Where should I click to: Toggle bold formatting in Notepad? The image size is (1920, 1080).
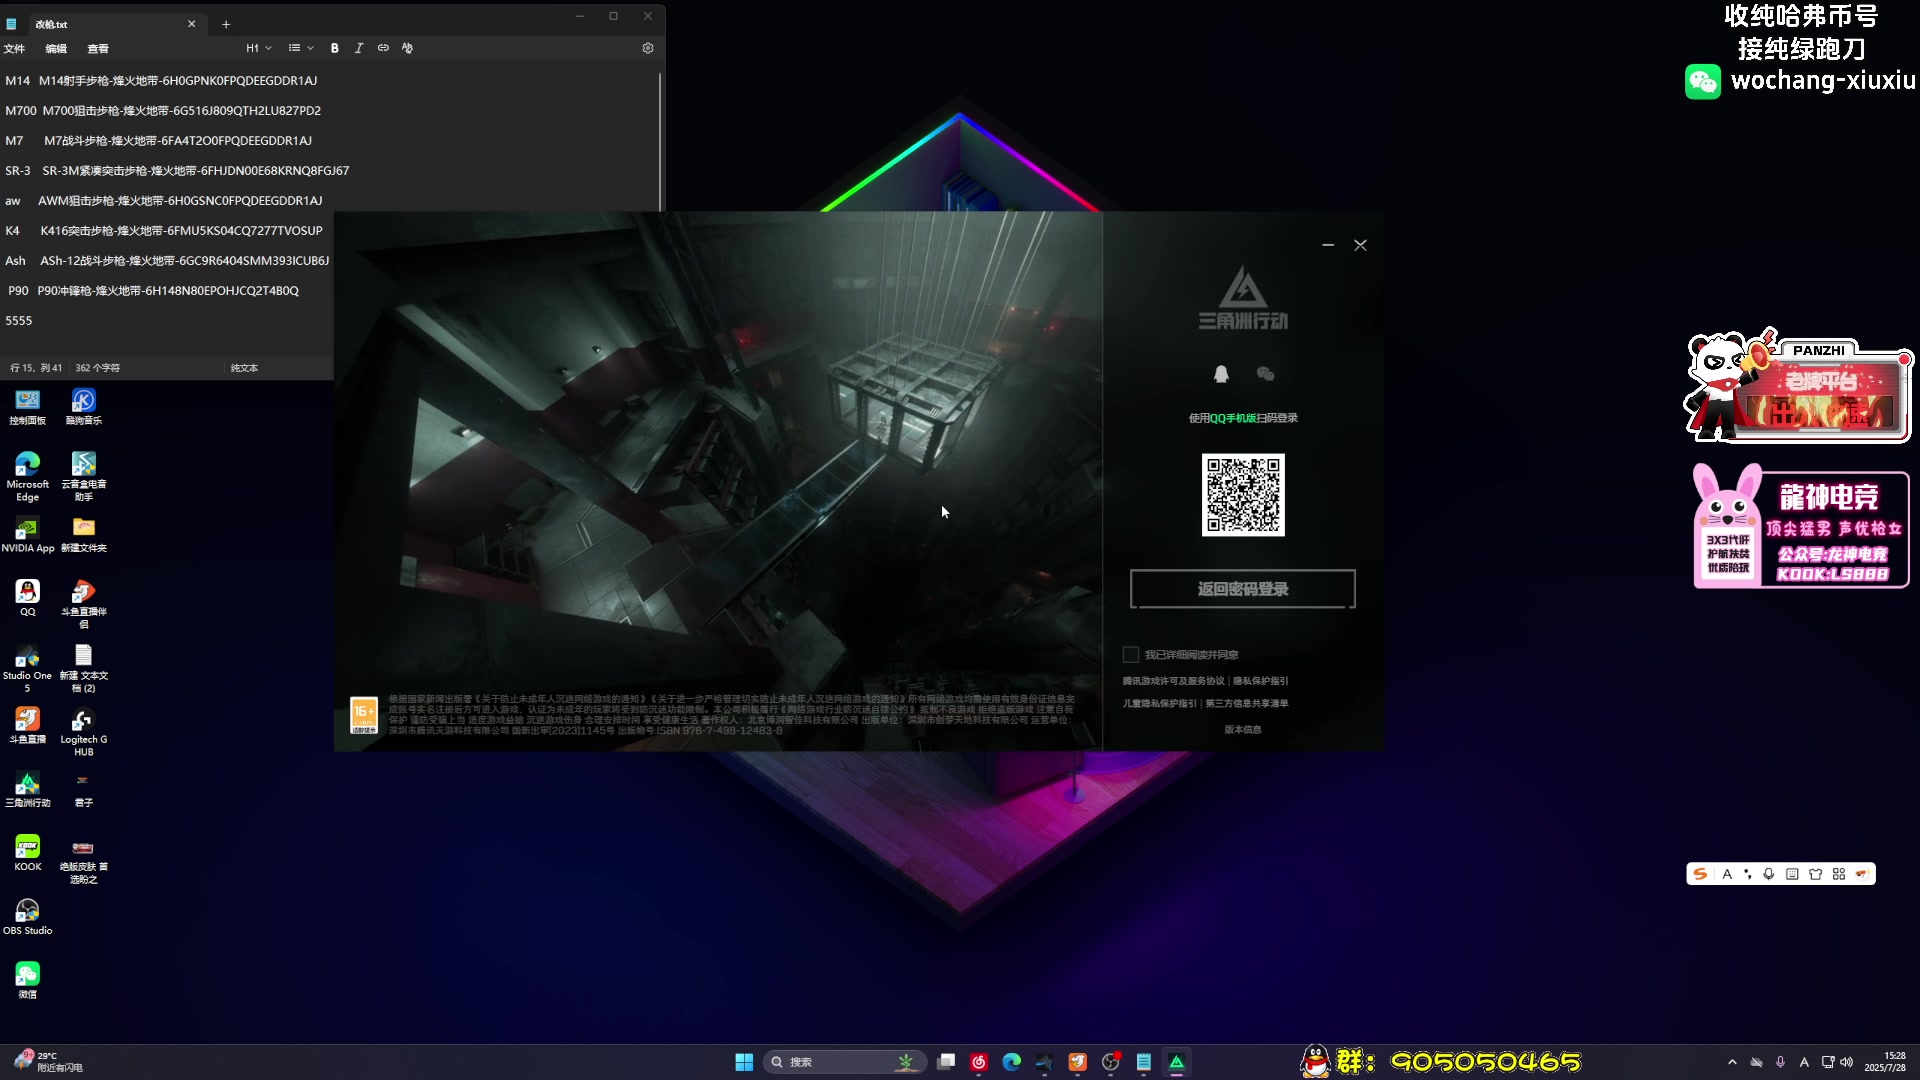[x=334, y=48]
